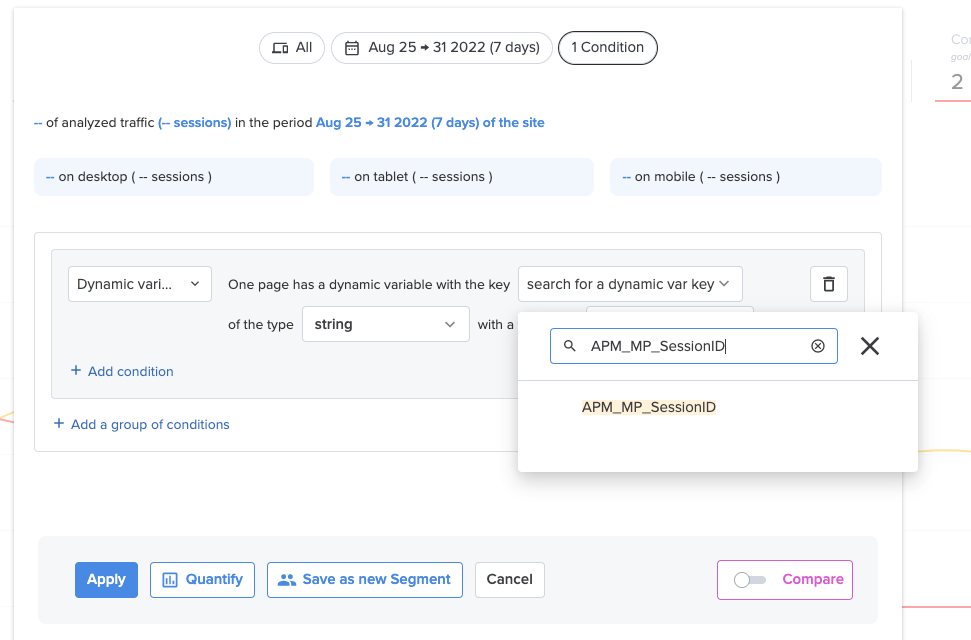Image resolution: width=971 pixels, height=640 pixels.
Task: Click the on desktop sessions card
Action: tap(174, 177)
